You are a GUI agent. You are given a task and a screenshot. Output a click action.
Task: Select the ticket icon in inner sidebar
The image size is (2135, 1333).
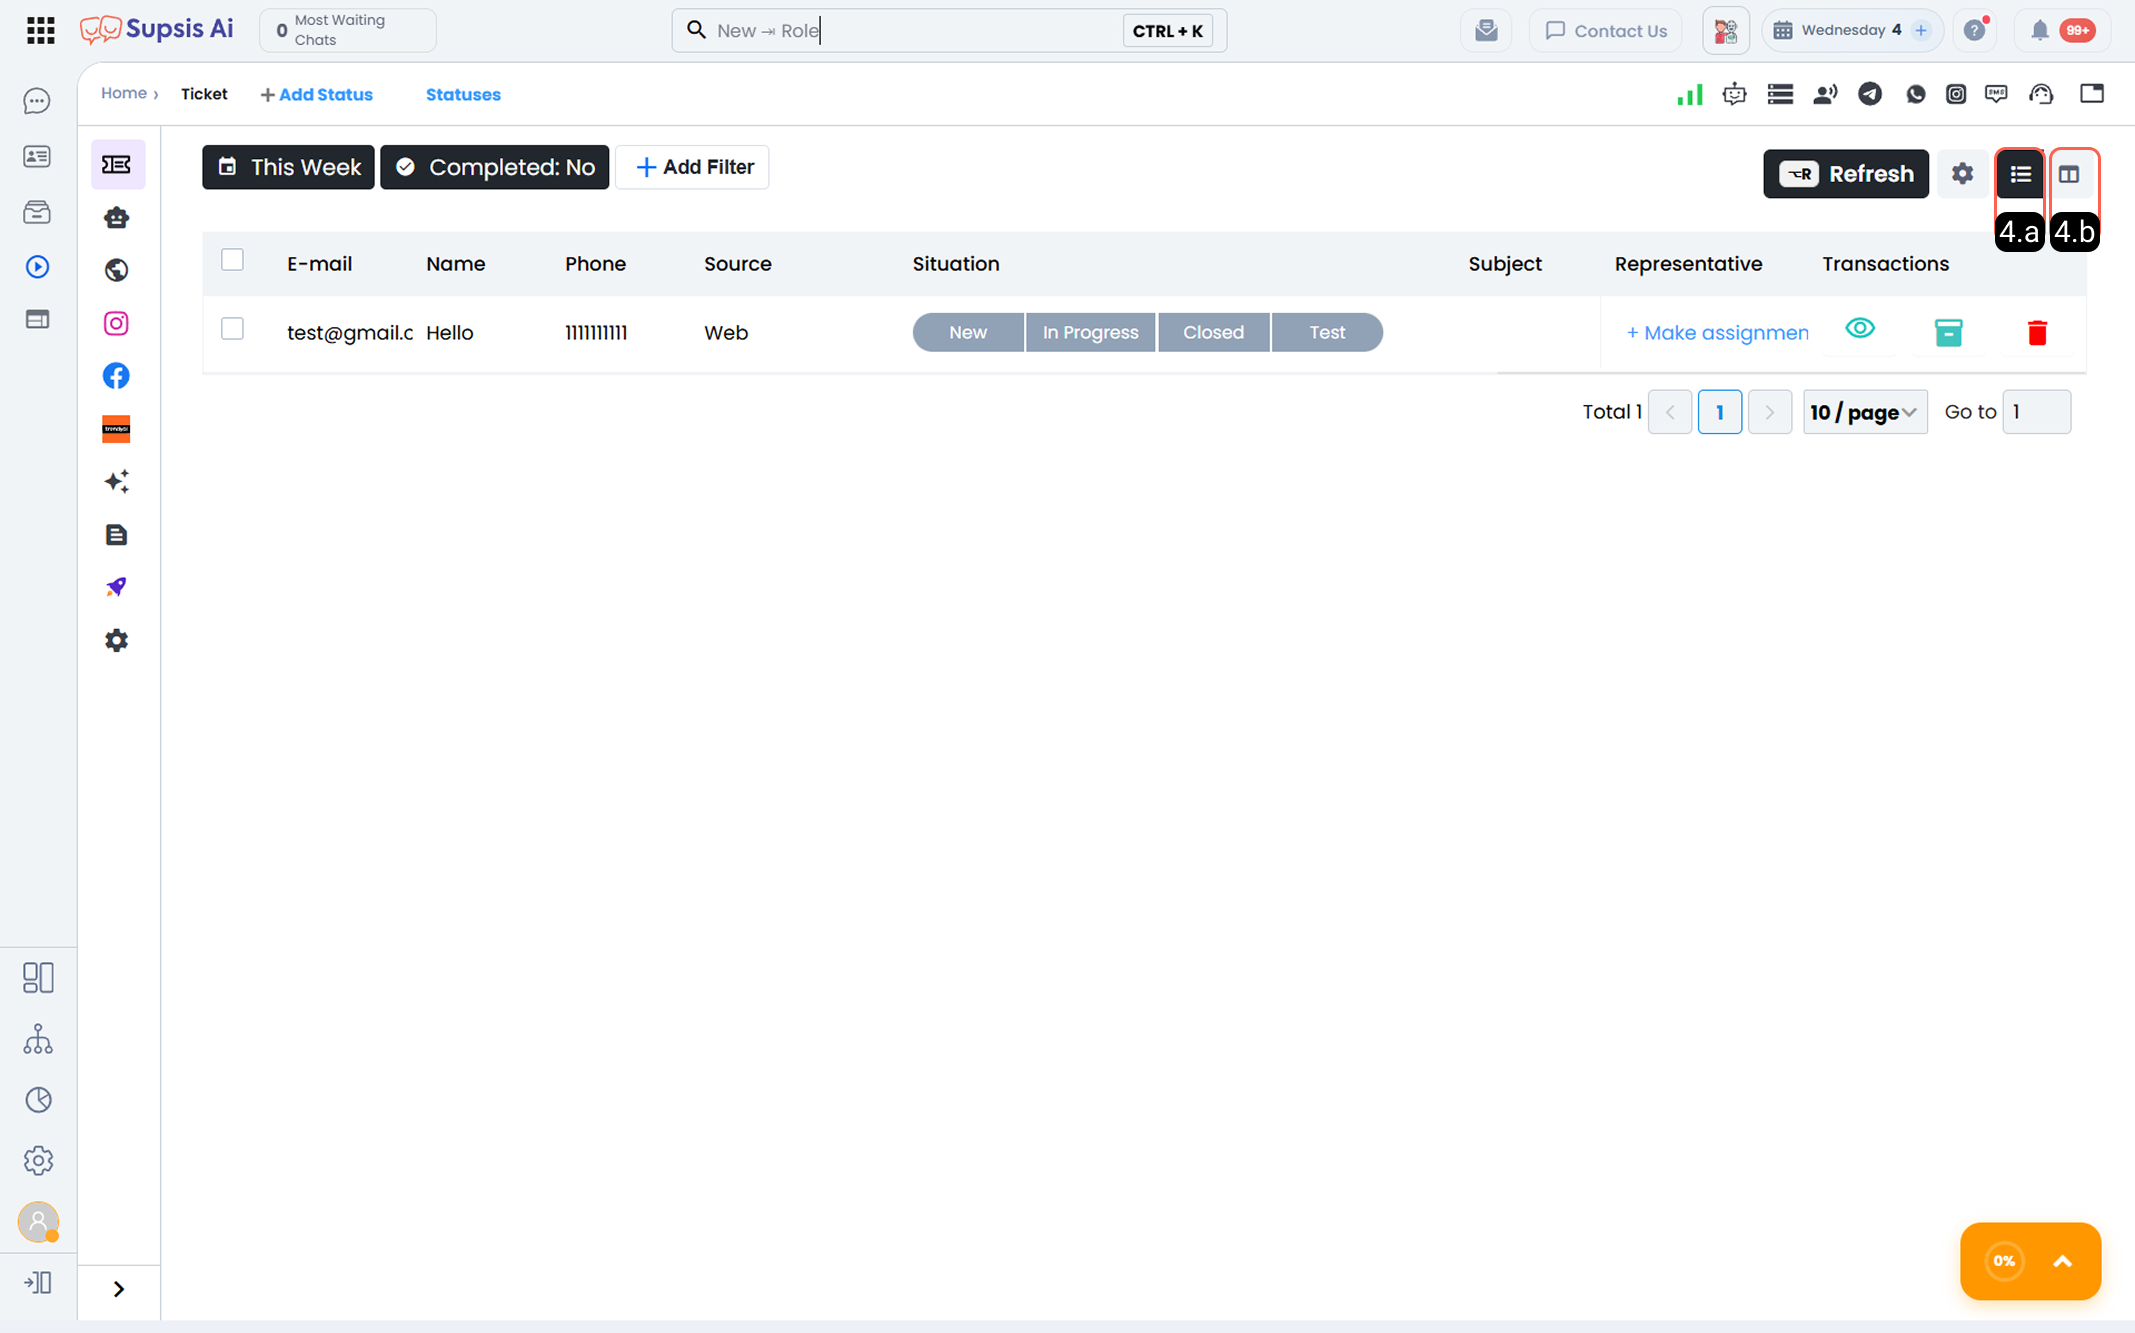[117, 165]
